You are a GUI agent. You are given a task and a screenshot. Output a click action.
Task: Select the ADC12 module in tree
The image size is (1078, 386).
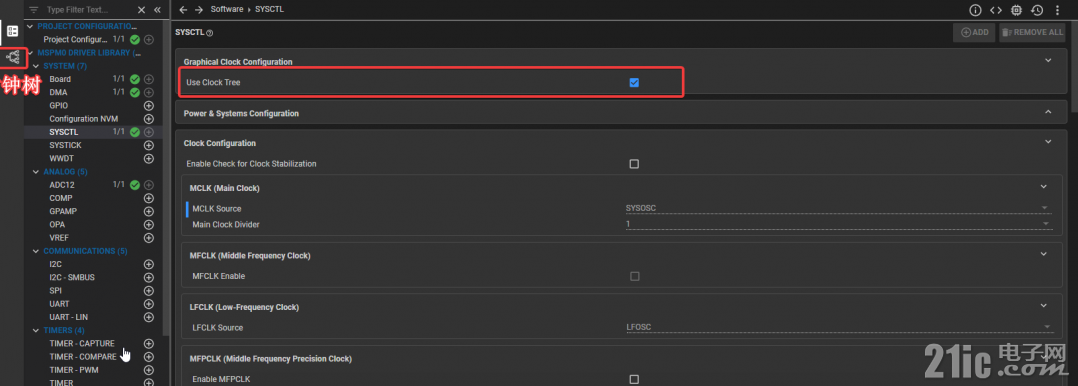pyautogui.click(x=61, y=185)
